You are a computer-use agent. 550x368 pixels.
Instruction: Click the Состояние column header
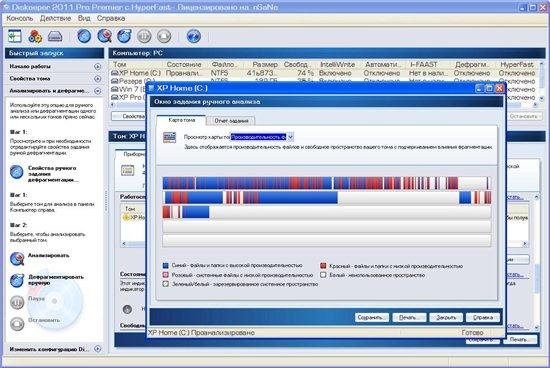(x=184, y=65)
